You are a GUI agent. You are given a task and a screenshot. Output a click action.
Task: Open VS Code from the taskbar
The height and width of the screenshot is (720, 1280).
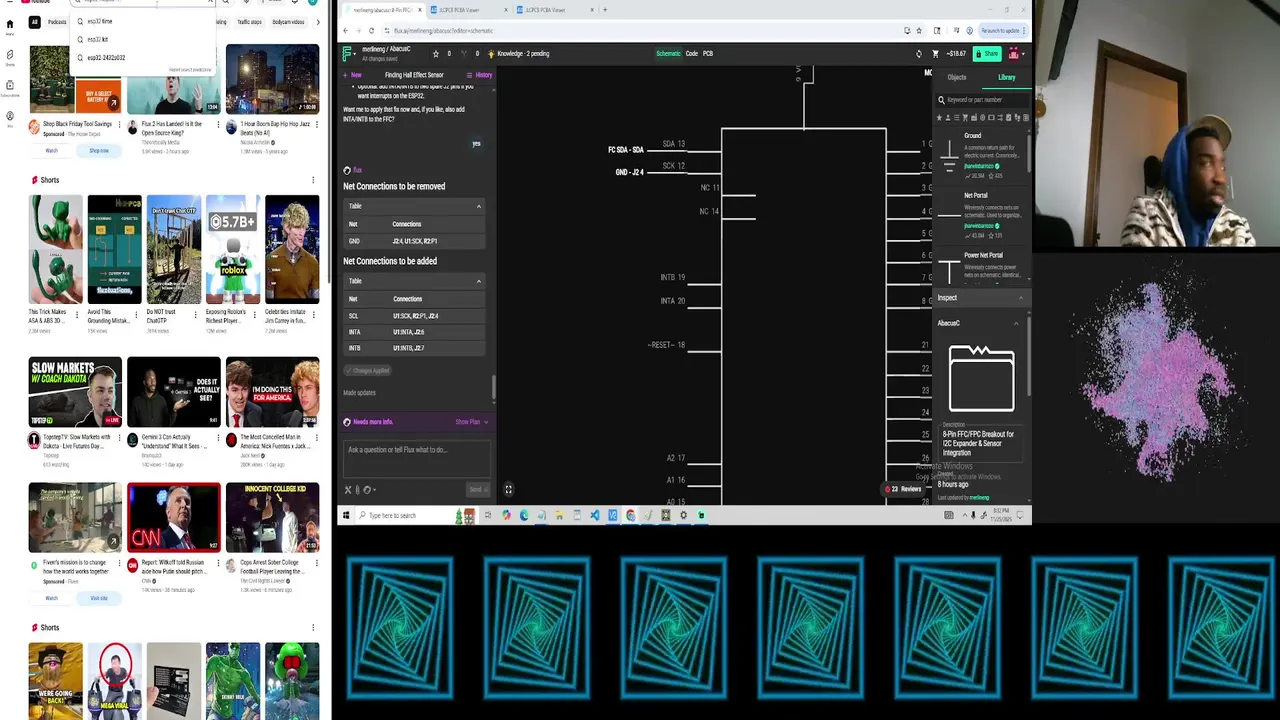coord(595,515)
